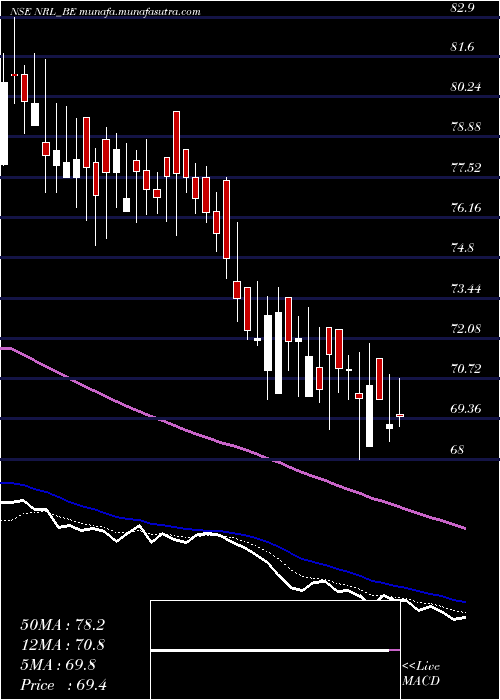Screen dimensions: 500x700
Task: Click the 5MA : 69.8 readout
Action: (x=58, y=665)
